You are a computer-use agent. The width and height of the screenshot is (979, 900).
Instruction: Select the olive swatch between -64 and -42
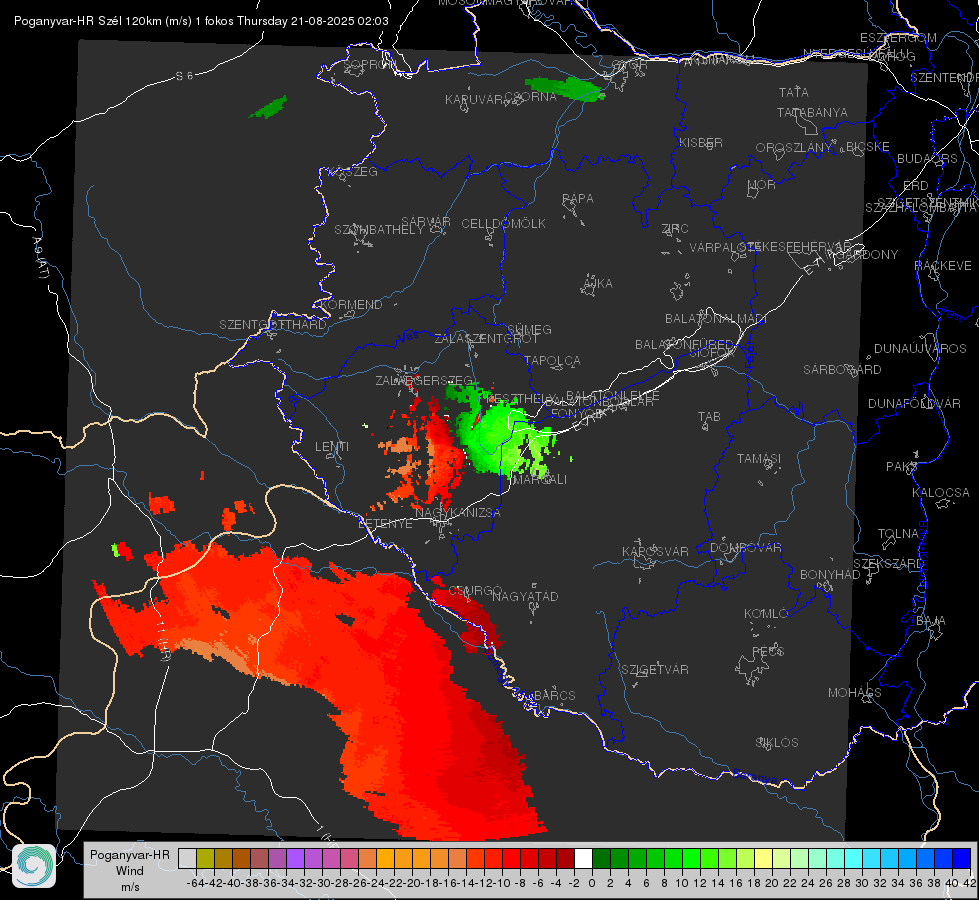(x=205, y=858)
